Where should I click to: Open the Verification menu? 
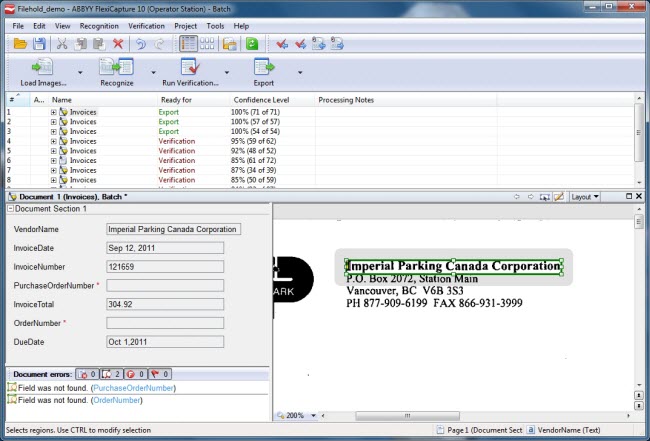coord(146,26)
